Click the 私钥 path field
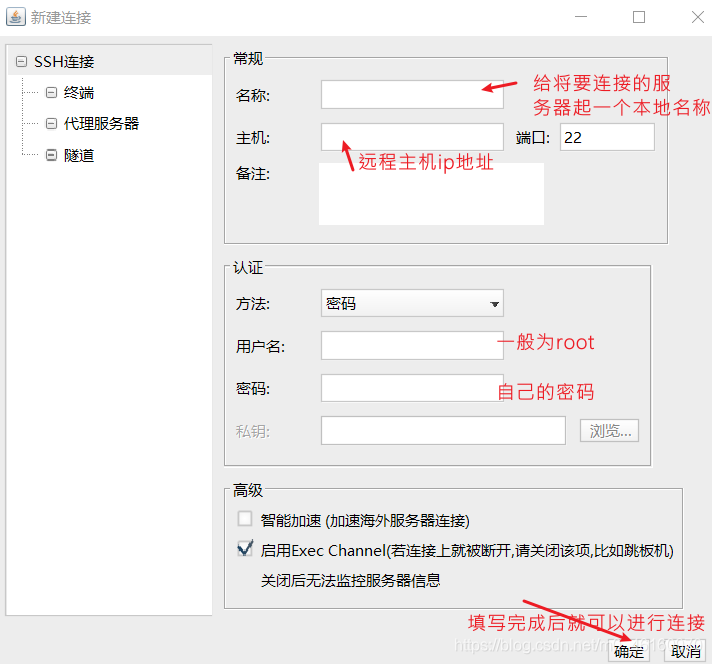The height and width of the screenshot is (664, 712). tap(443, 431)
